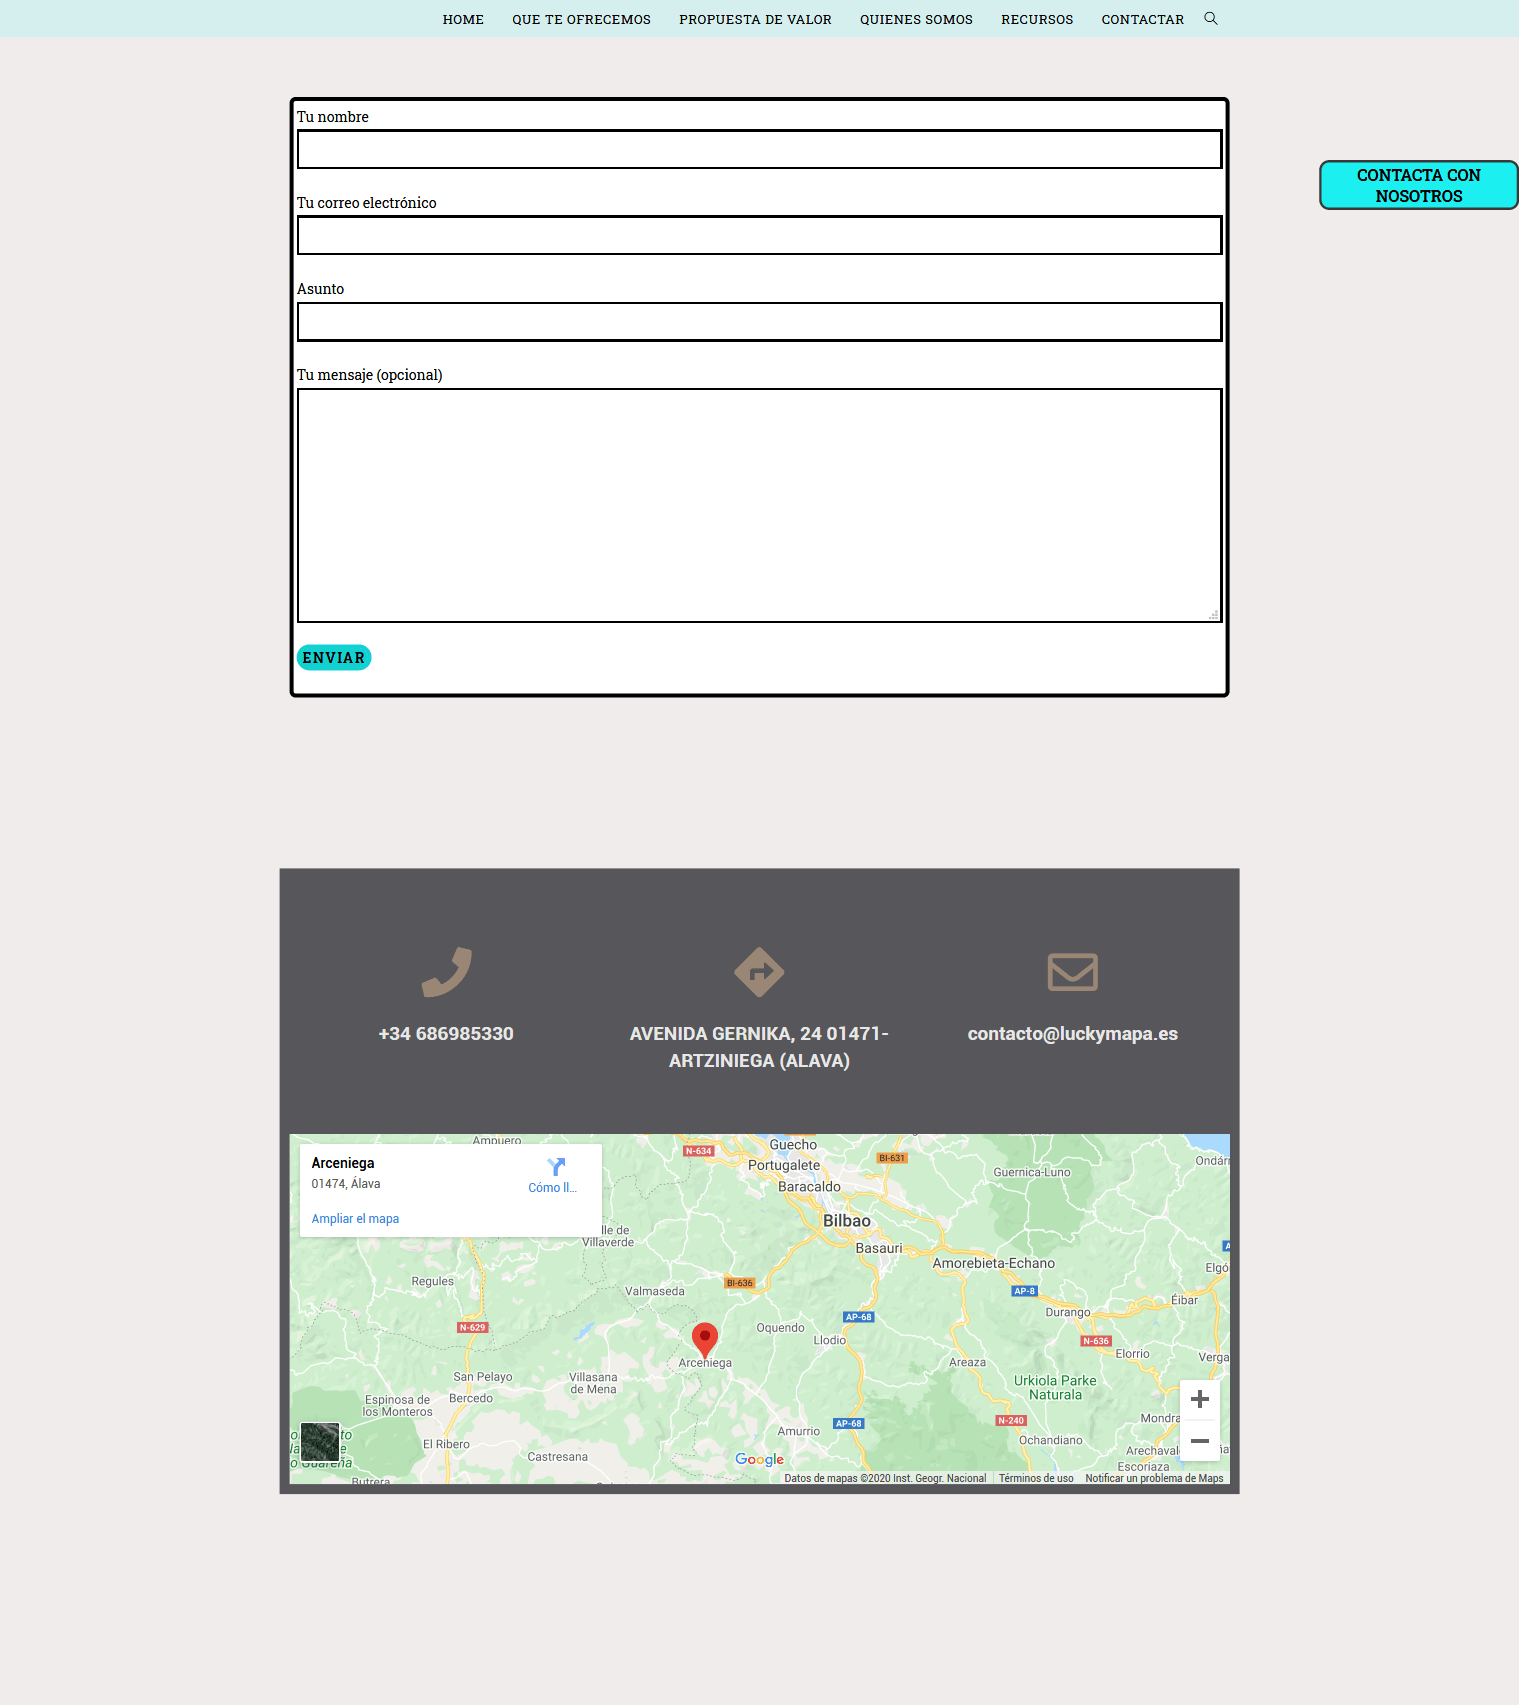
Task: Open PROPUESTA DE VALOR menu
Action: 755,19
